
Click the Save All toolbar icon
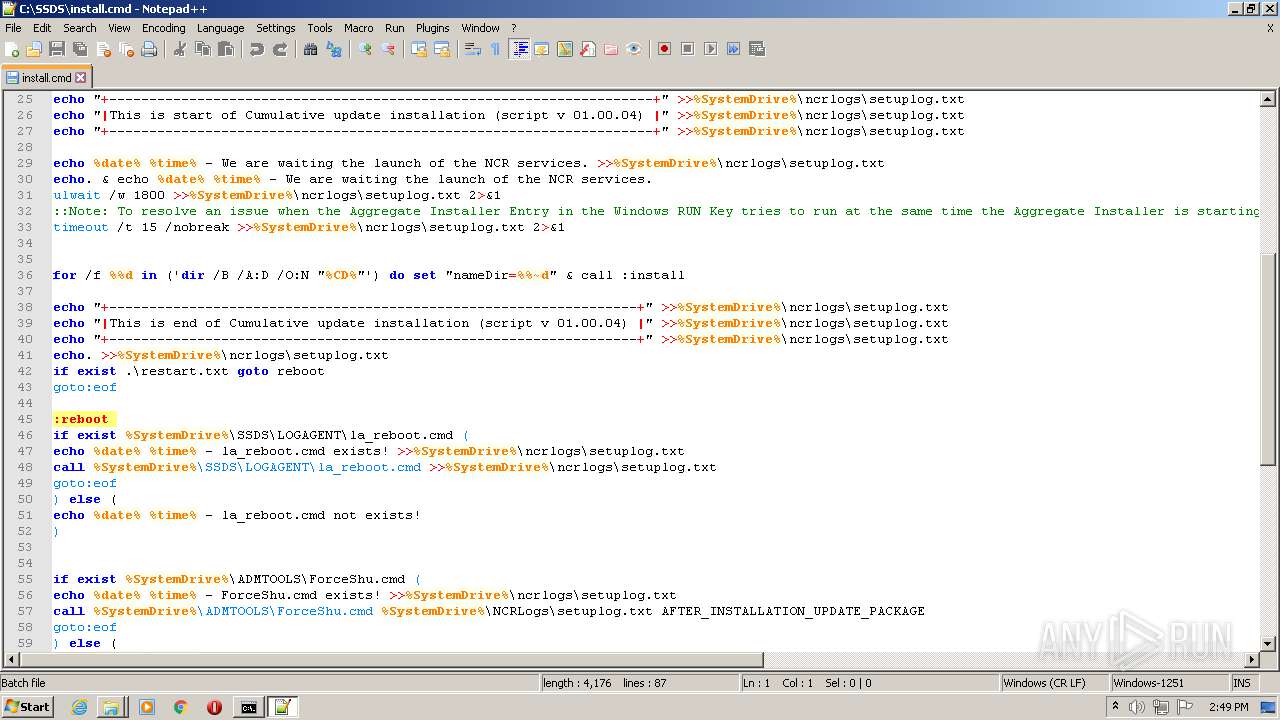click(x=80, y=49)
